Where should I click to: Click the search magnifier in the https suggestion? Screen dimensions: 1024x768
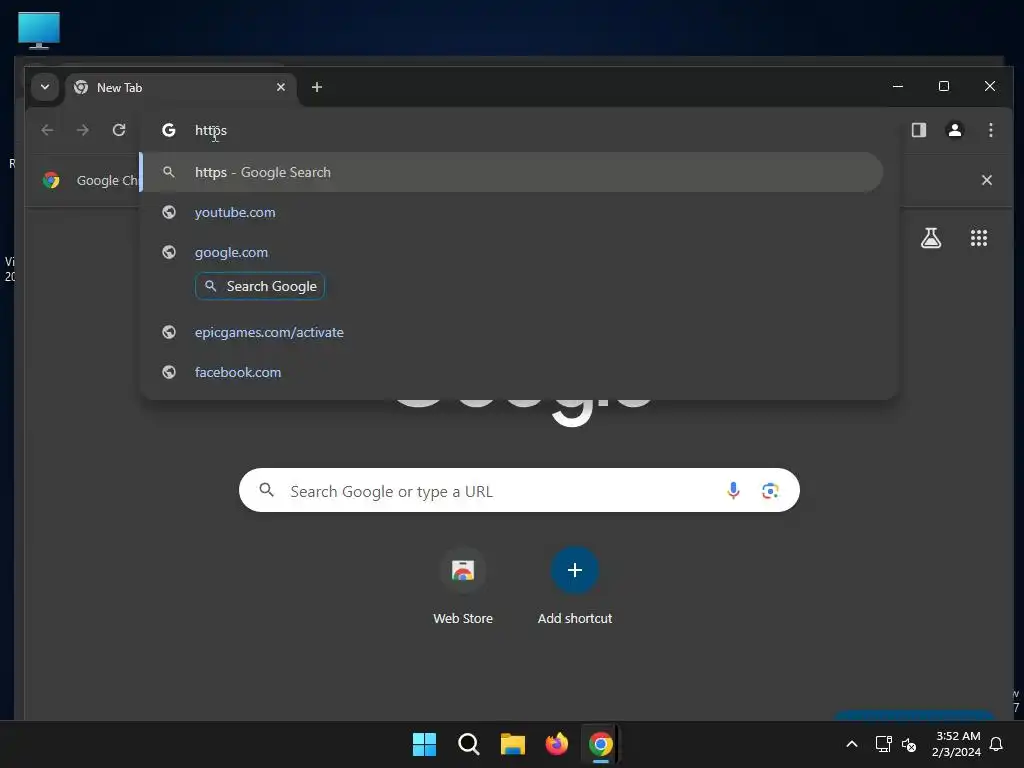pos(168,172)
